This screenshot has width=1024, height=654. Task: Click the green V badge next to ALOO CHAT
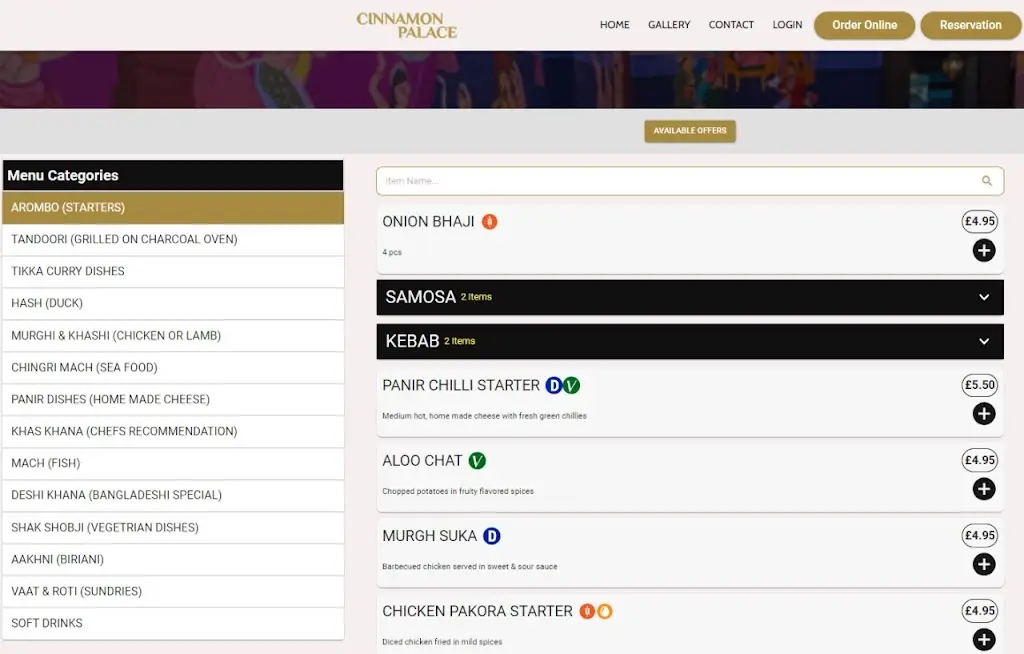pyautogui.click(x=477, y=461)
